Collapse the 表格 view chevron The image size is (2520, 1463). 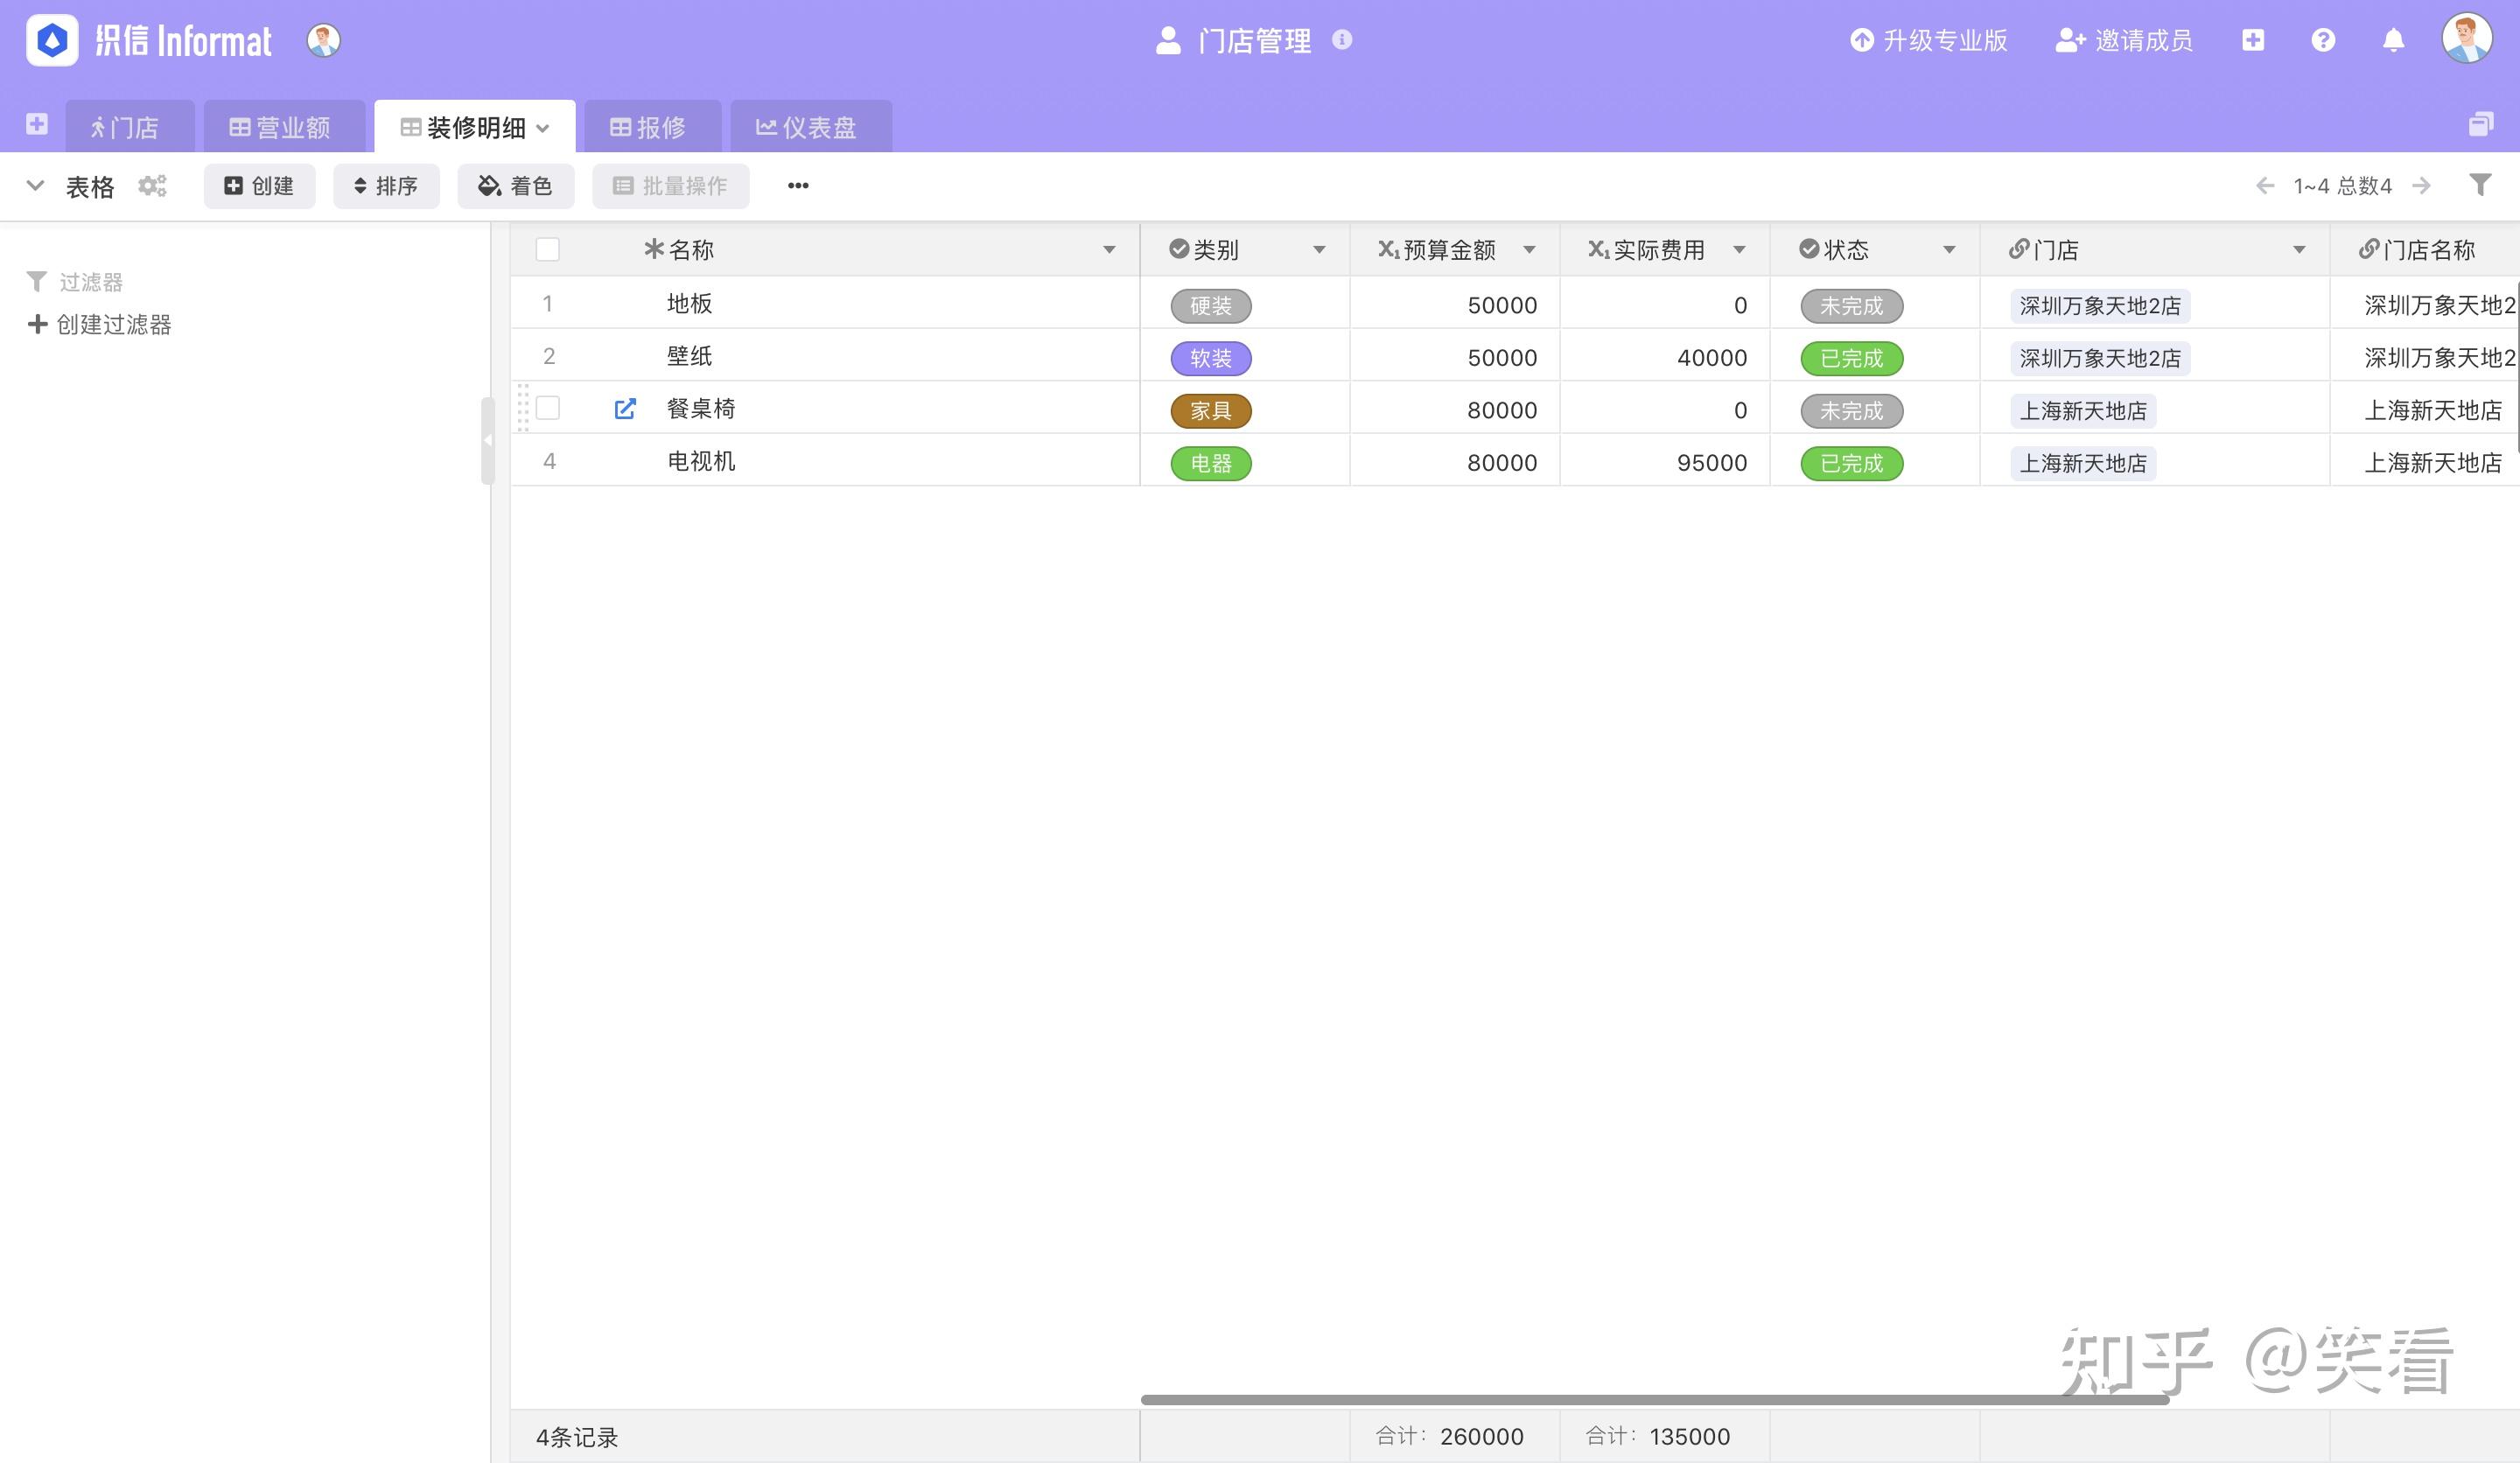coord(35,186)
